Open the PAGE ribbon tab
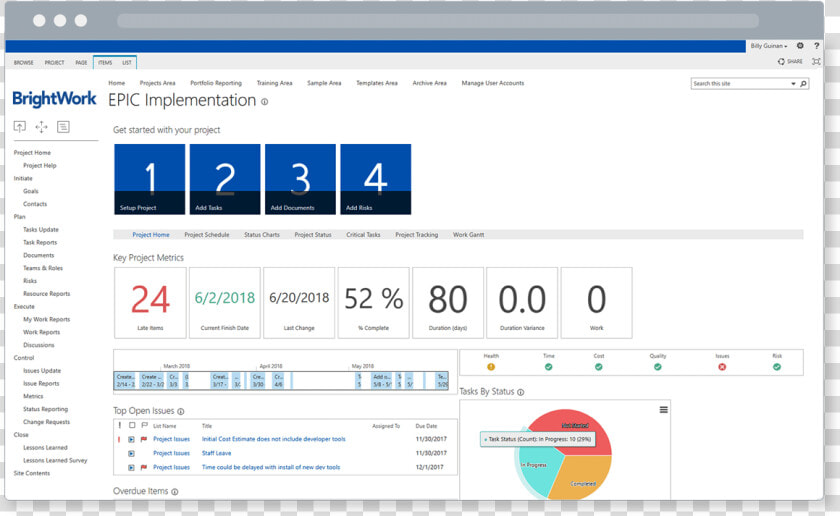This screenshot has width=840, height=516. pos(81,63)
